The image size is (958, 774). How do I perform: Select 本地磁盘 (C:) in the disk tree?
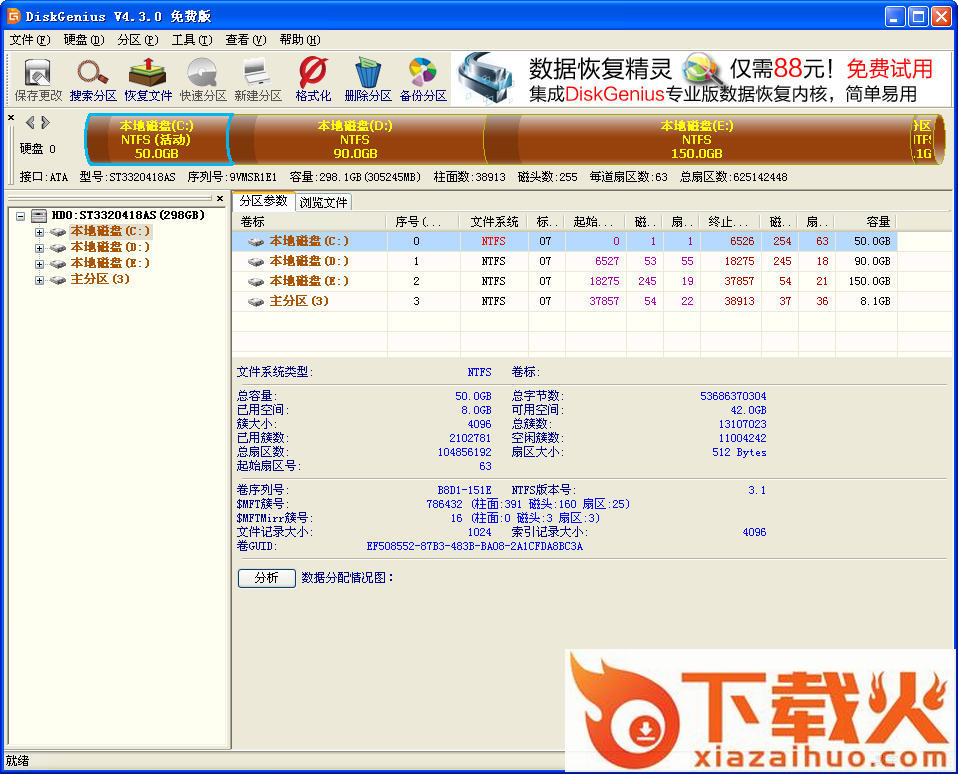pos(110,232)
